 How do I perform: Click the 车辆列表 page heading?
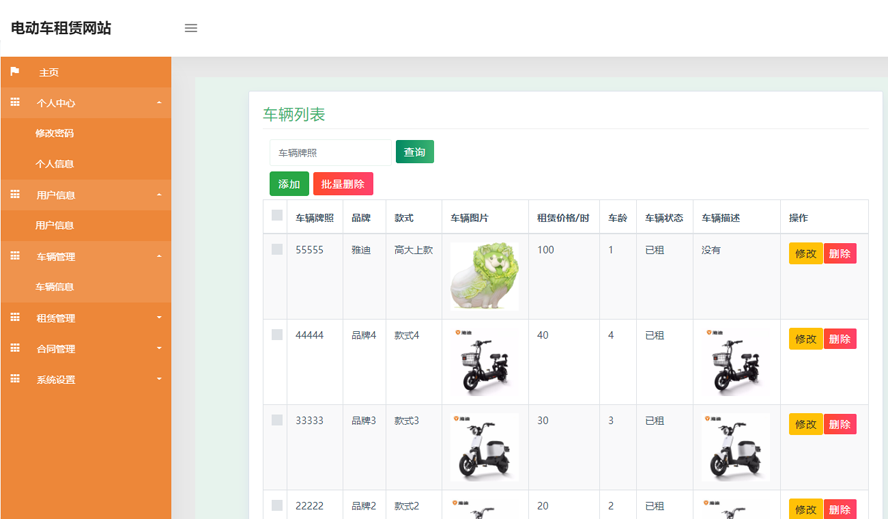pyautogui.click(x=294, y=114)
